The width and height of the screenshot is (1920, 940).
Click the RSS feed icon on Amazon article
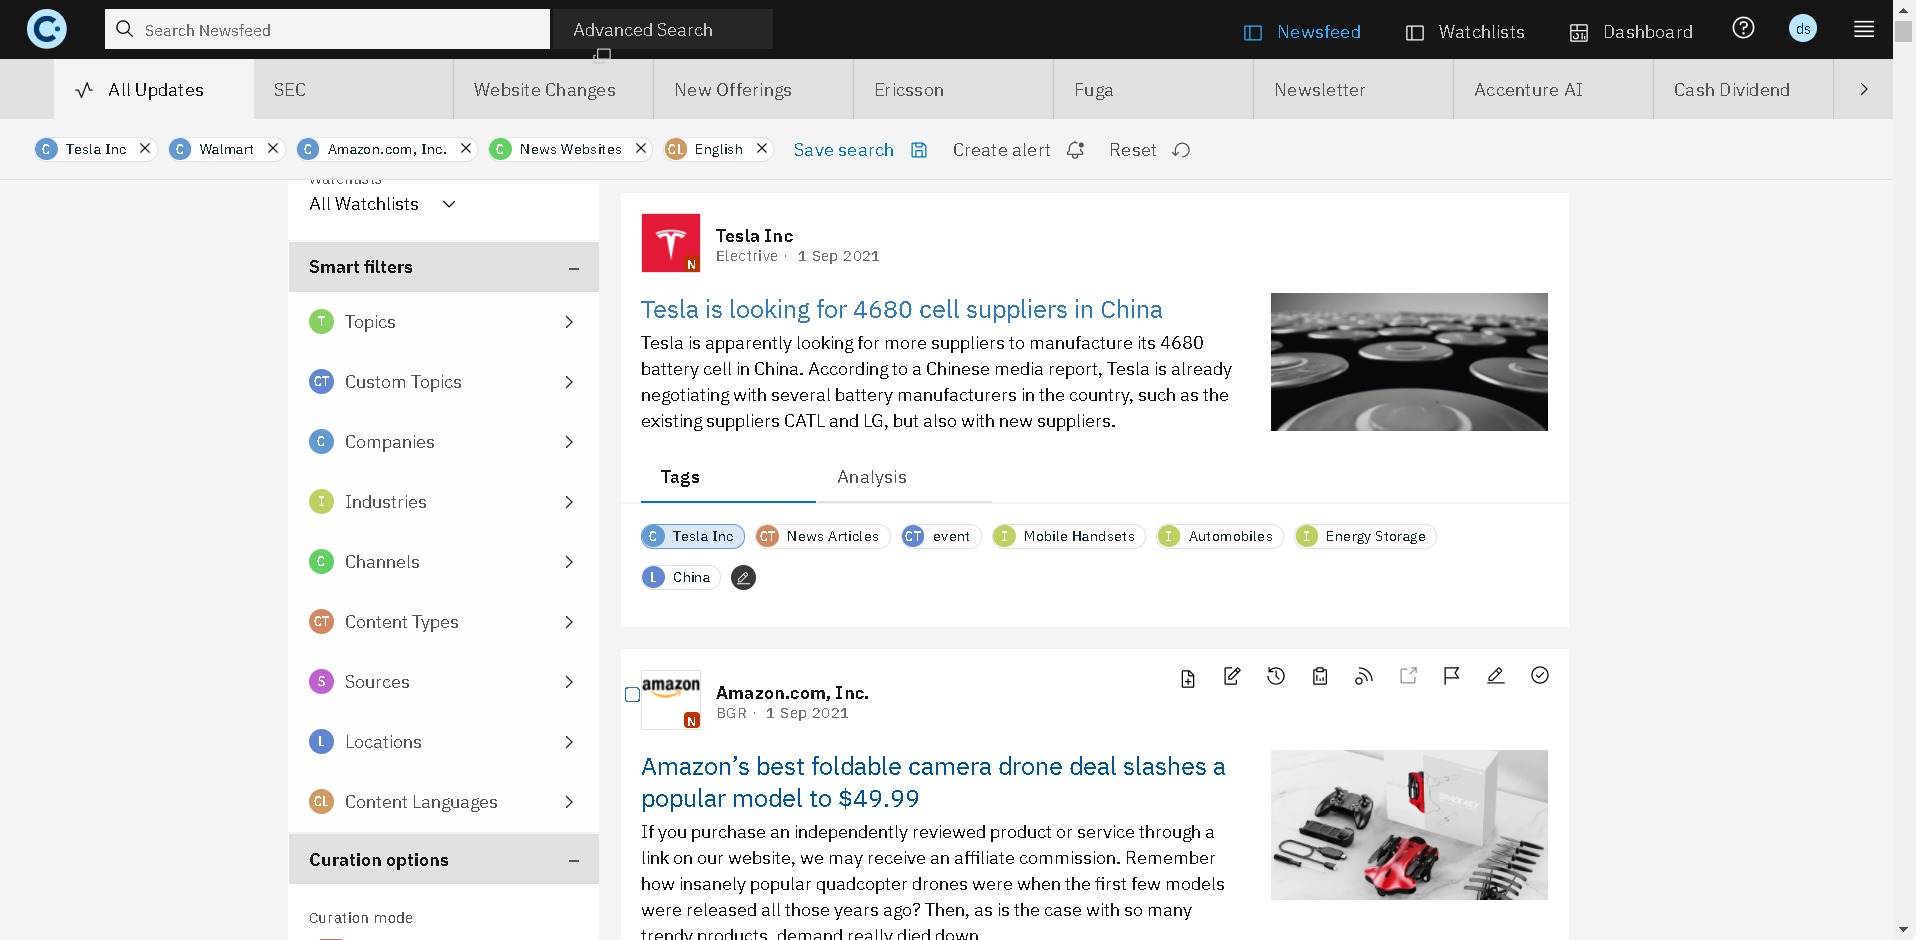coord(1363,677)
